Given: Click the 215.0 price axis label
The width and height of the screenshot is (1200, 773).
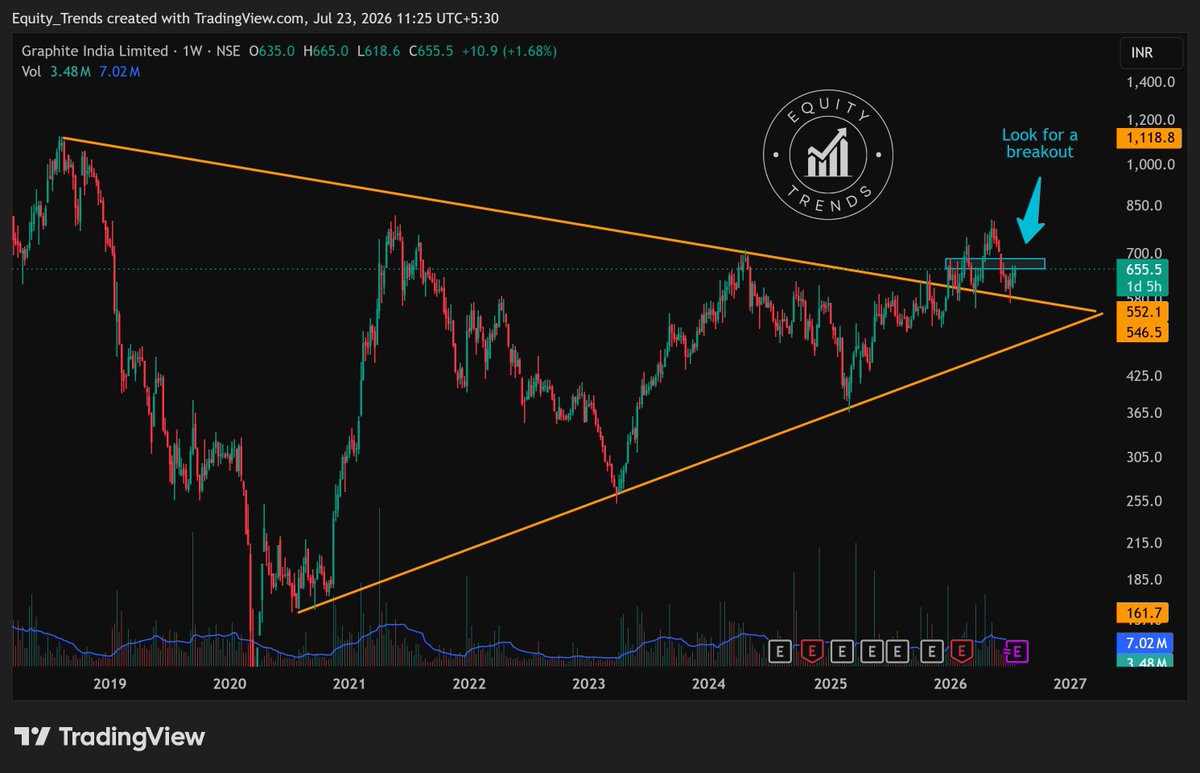Looking at the screenshot, I should (1143, 543).
